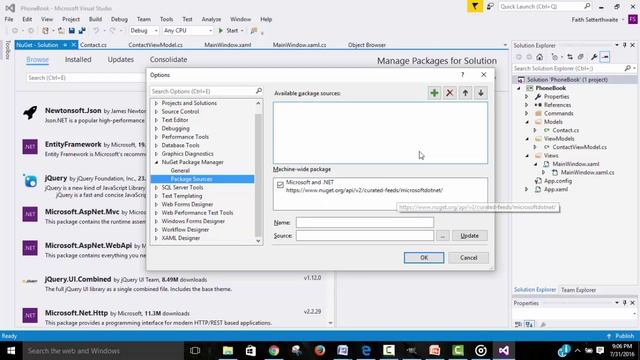Click the Undo toolbar icon
Viewport: 640px width, 360px height.
pyautogui.click(x=96, y=31)
